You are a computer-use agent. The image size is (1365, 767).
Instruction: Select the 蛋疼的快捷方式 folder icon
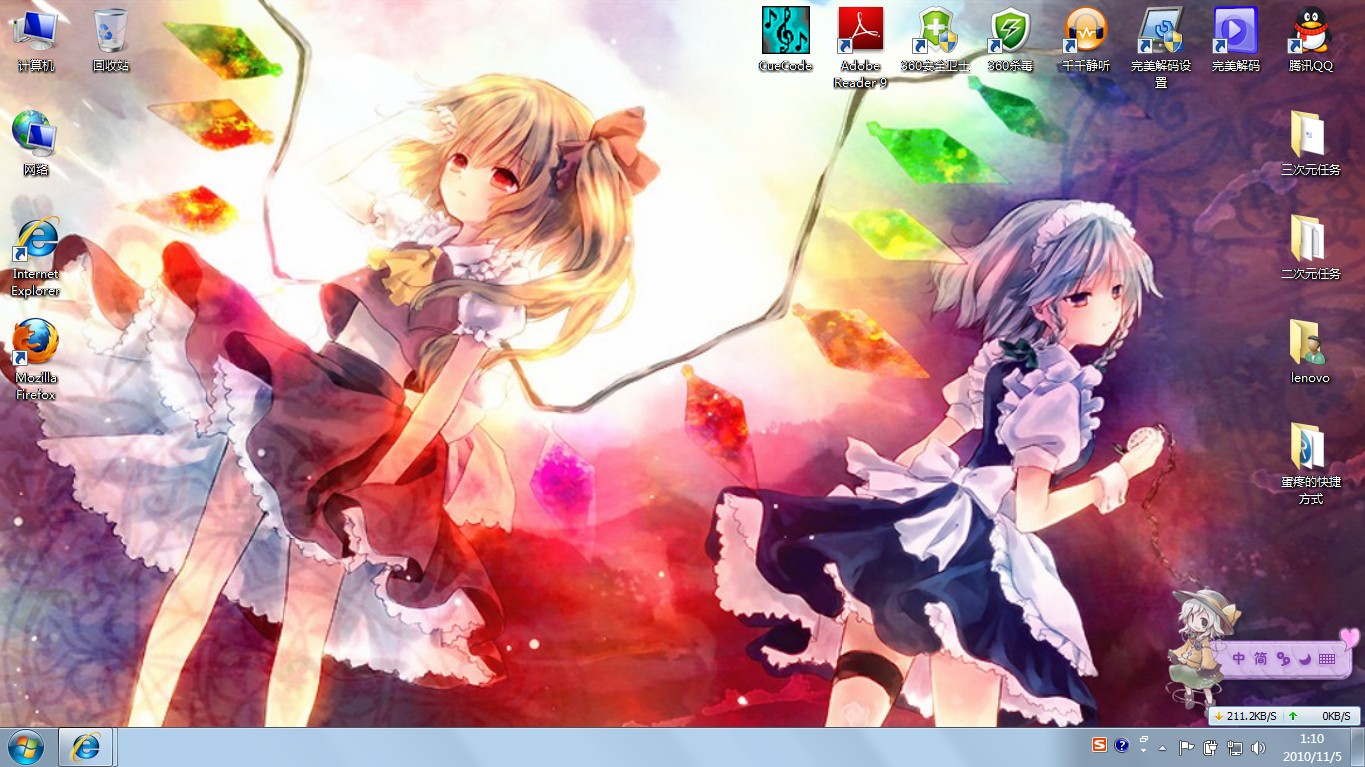point(1311,463)
